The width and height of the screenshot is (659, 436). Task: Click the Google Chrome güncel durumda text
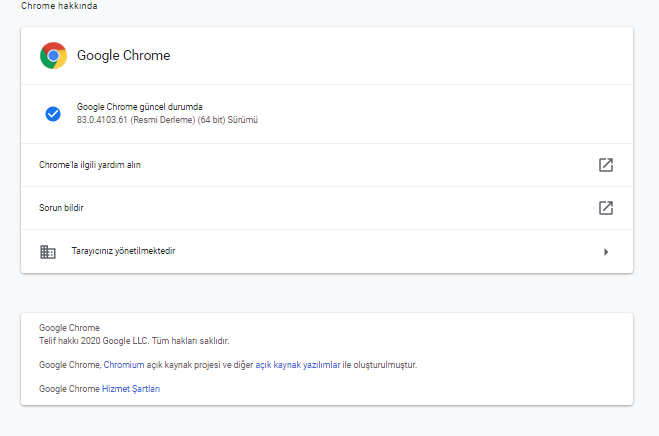pyautogui.click(x=139, y=107)
